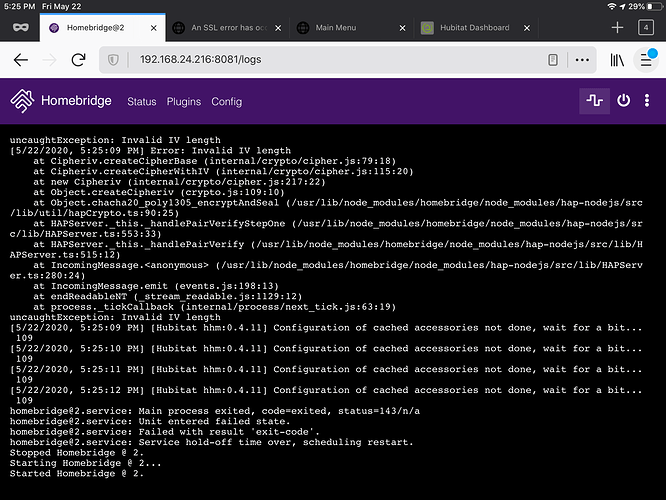This screenshot has height=500, width=666.
Task: Reload the current page
Action: [x=79, y=60]
